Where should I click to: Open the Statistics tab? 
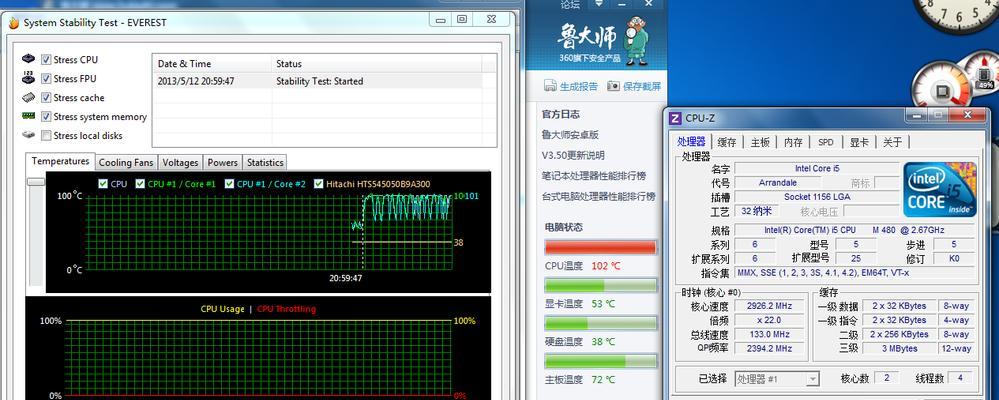pos(265,162)
